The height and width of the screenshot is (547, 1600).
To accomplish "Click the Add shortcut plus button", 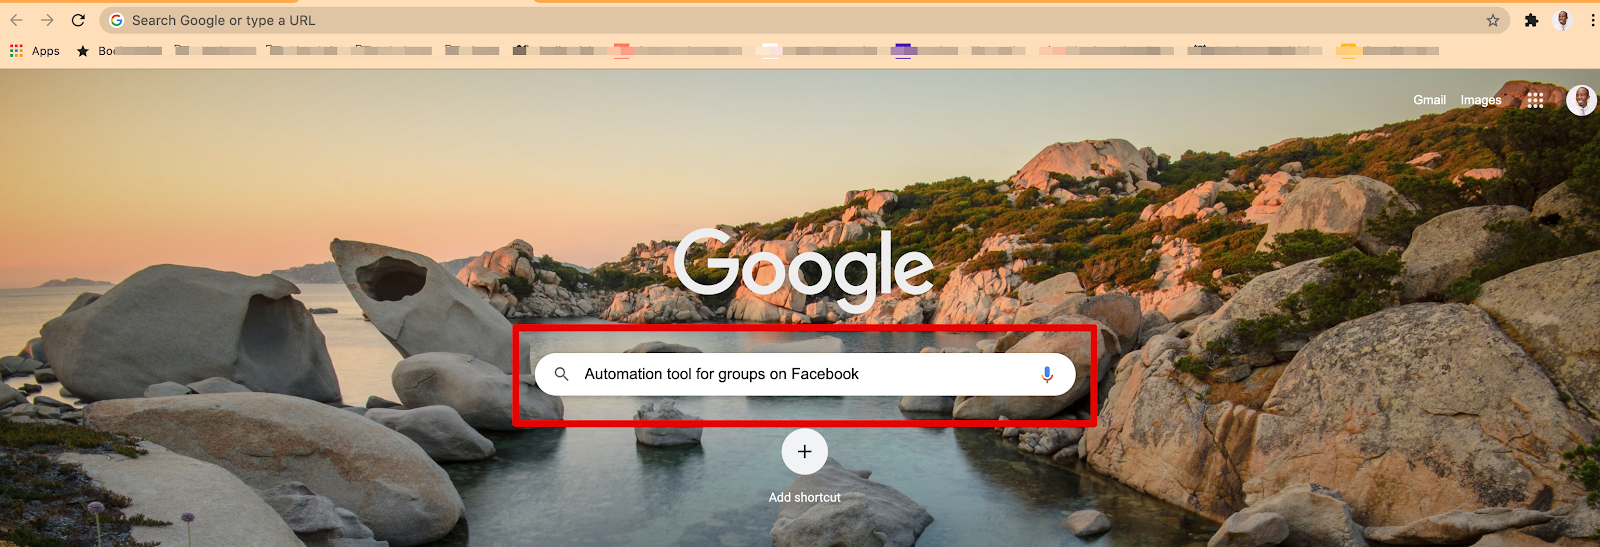I will click(805, 452).
